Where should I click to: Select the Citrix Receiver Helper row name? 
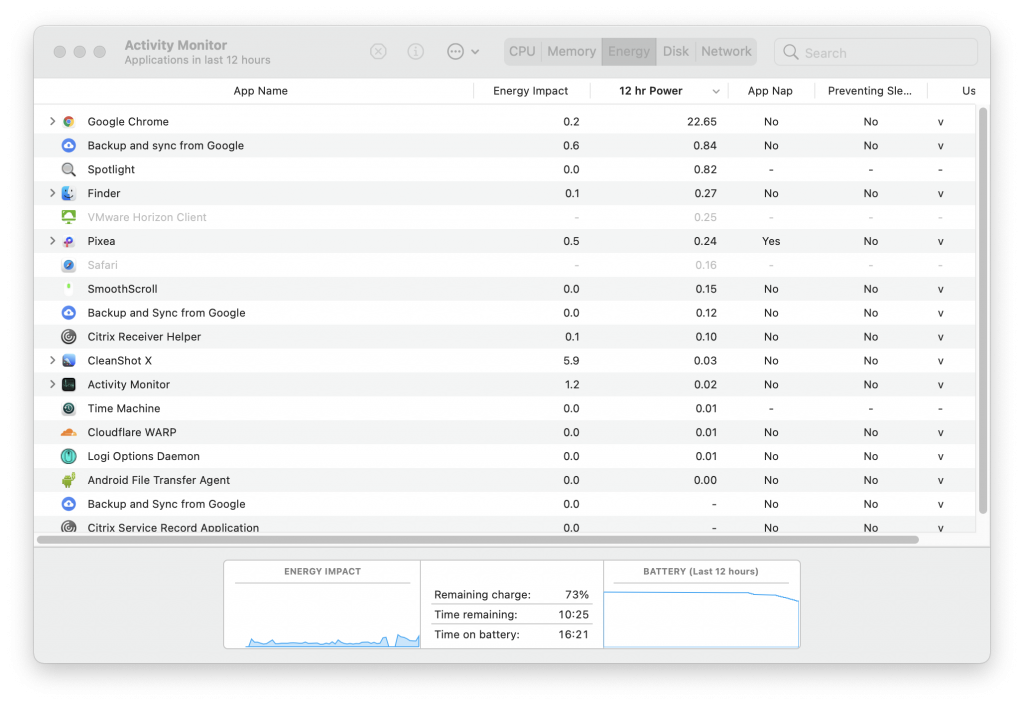pos(144,337)
